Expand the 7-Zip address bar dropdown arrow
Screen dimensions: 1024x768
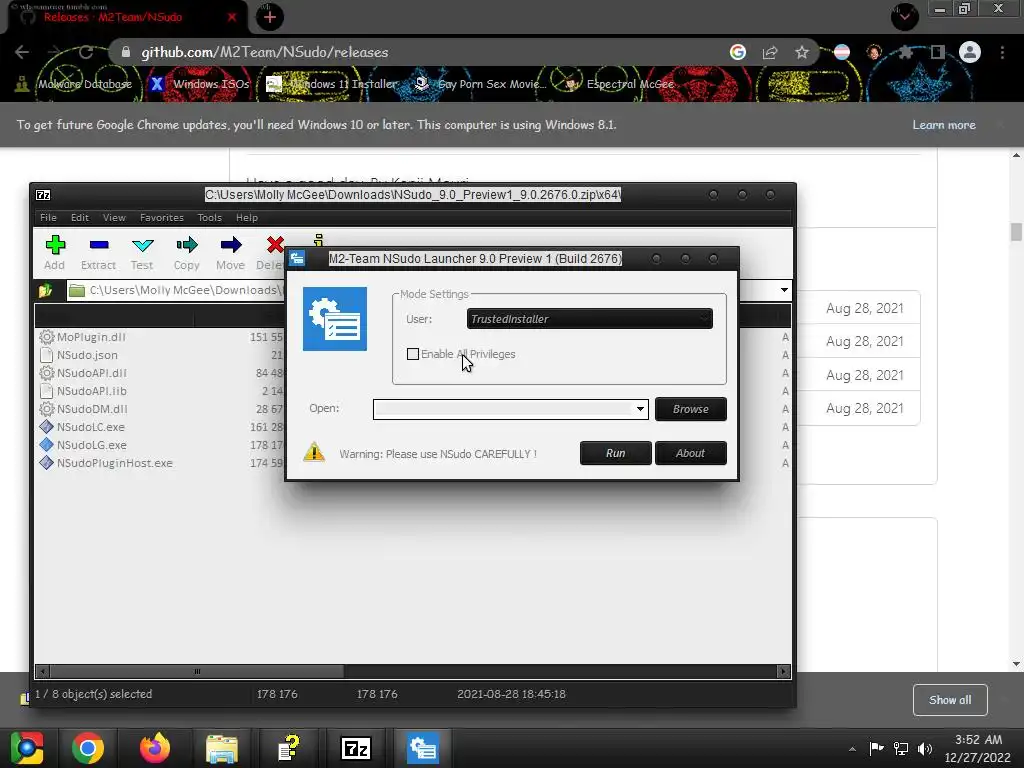(784, 290)
